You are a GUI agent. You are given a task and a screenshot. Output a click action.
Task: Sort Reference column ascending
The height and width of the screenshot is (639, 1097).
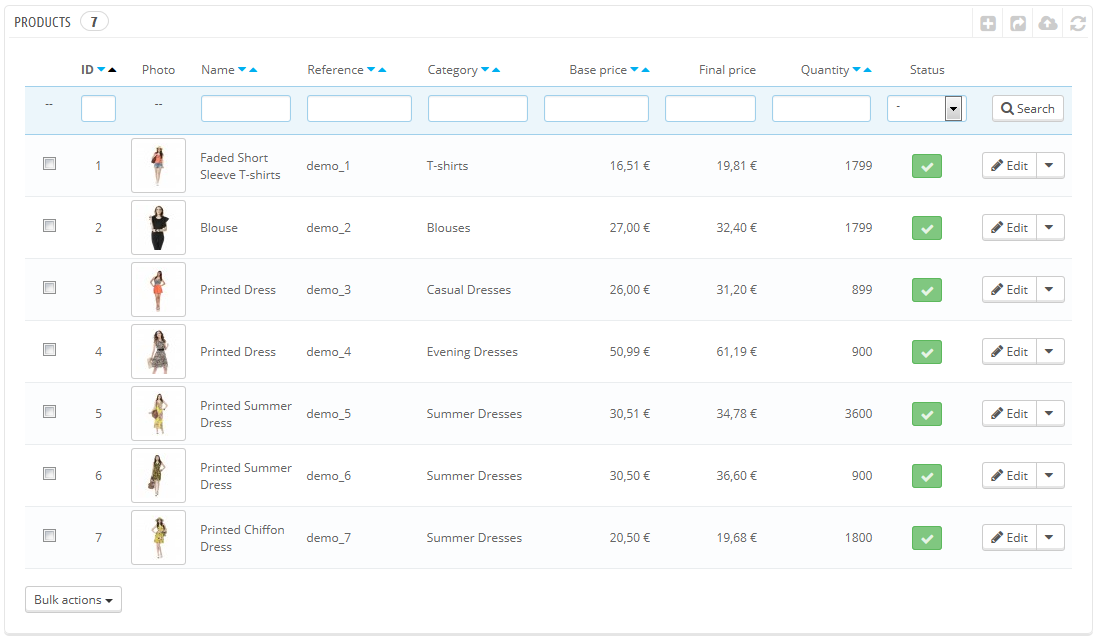[382, 69]
